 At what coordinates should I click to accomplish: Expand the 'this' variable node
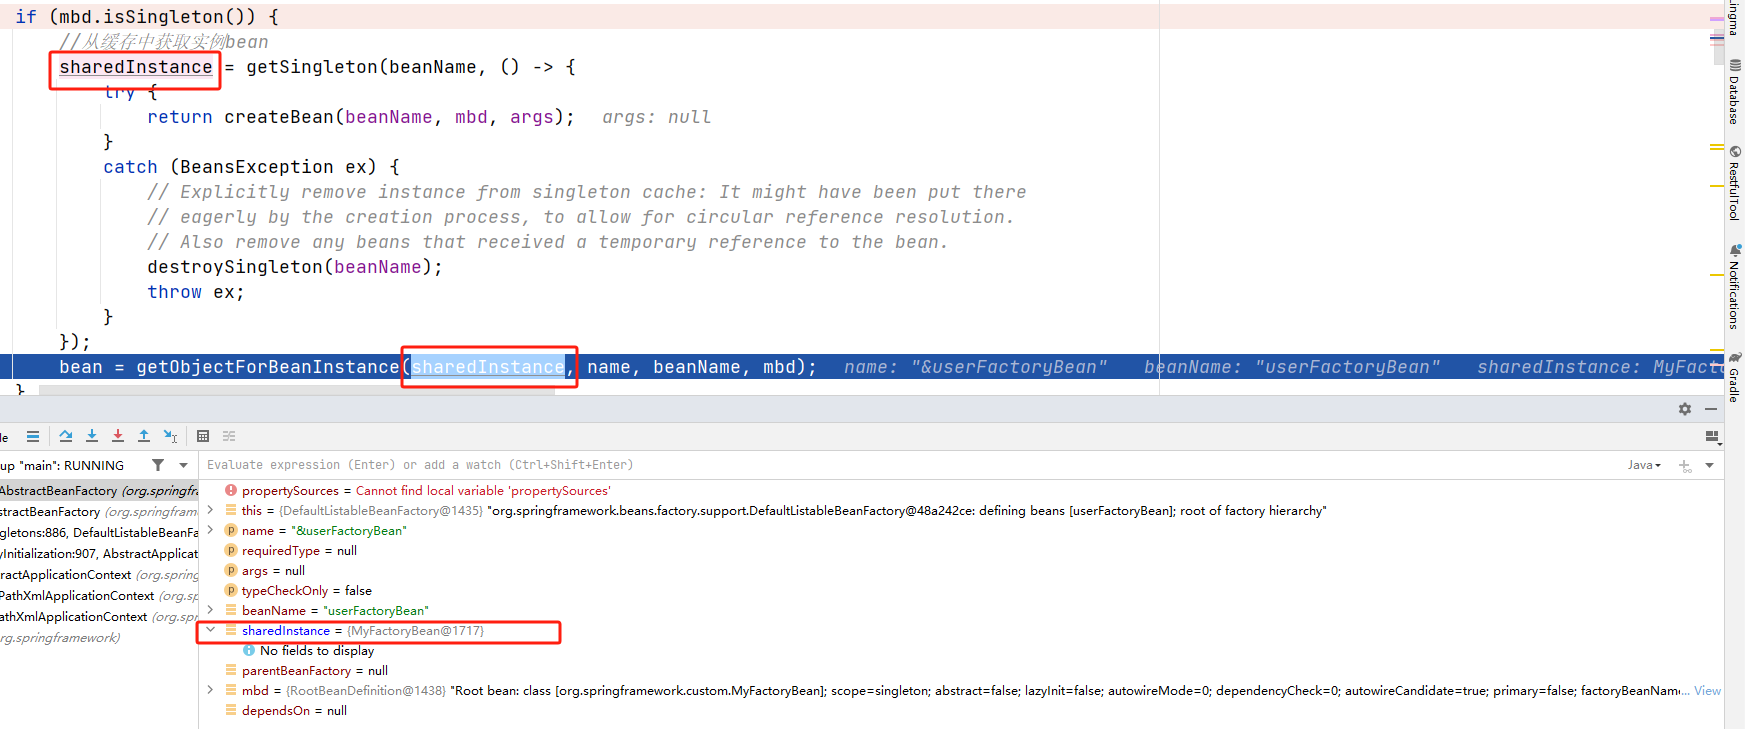(x=210, y=510)
